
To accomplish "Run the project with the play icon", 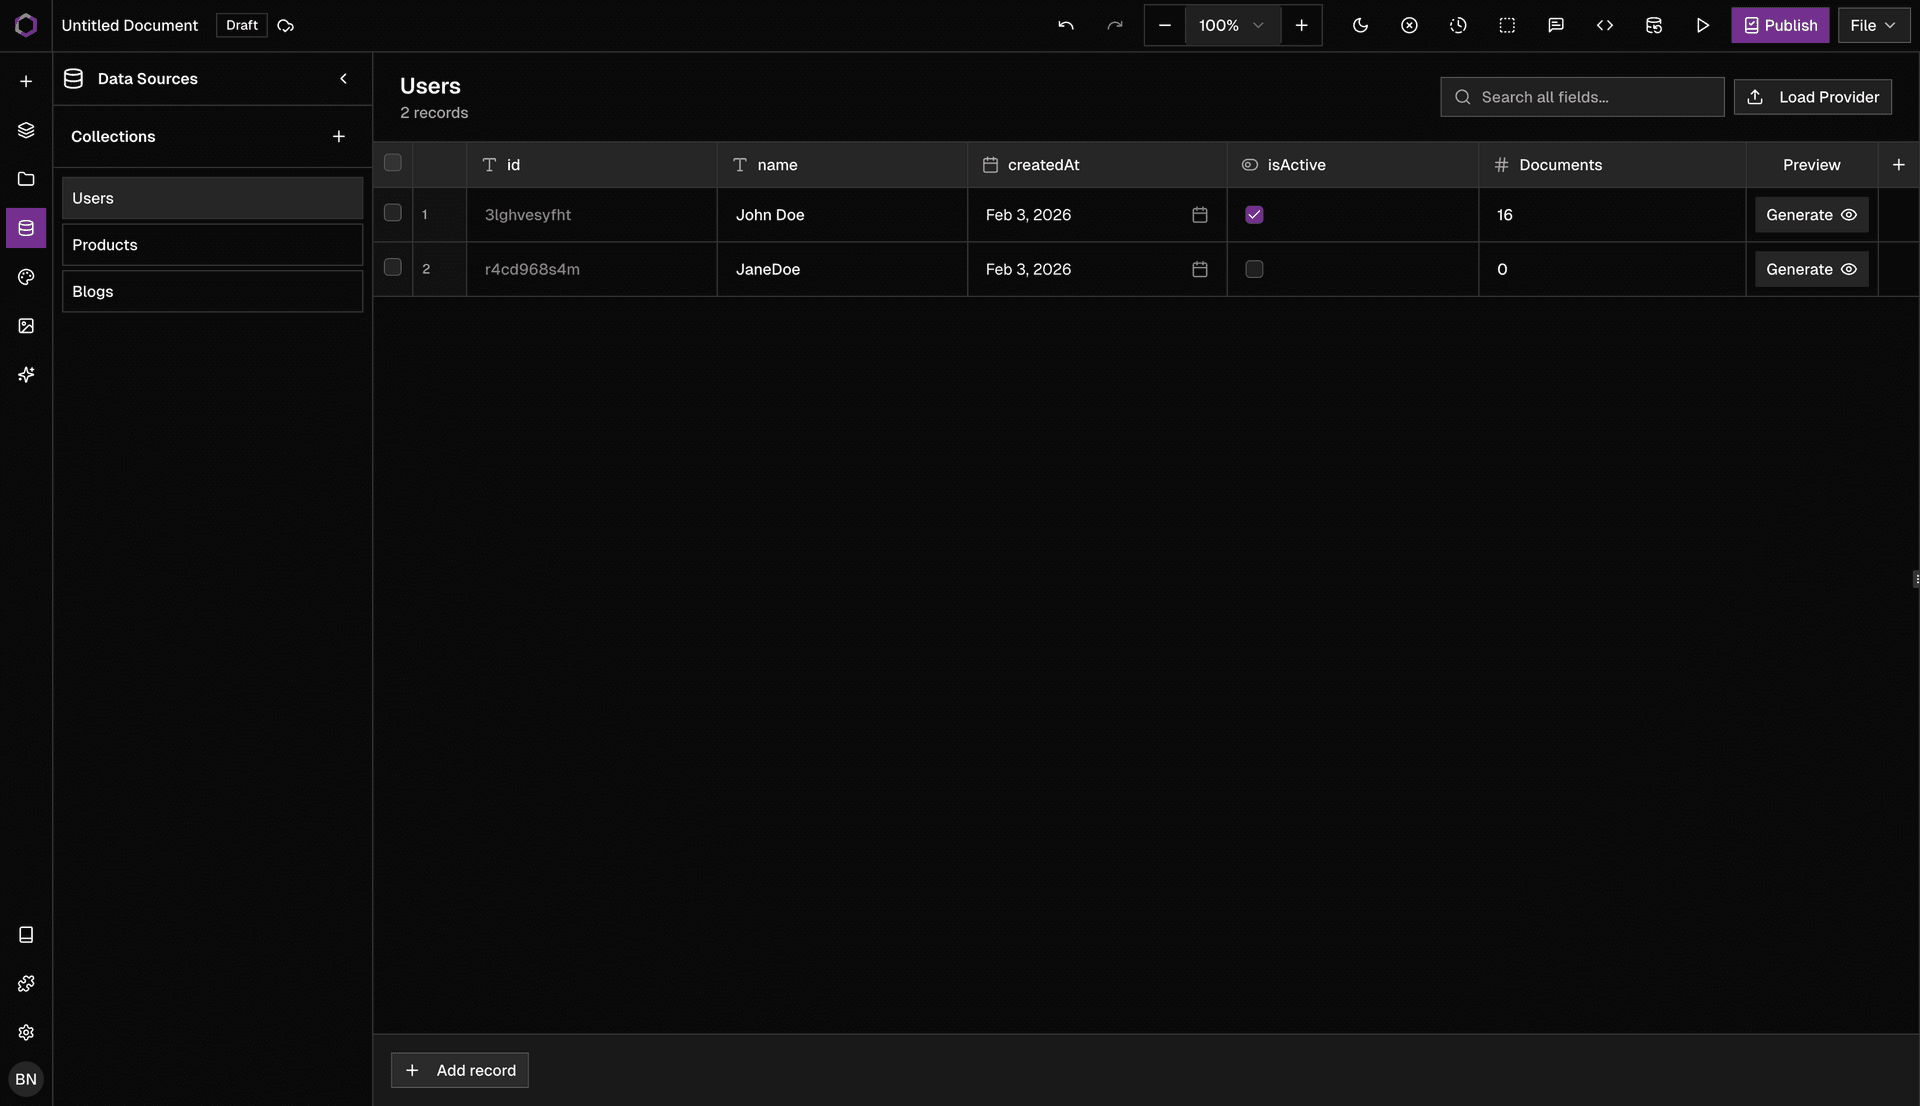I will pyautogui.click(x=1703, y=25).
